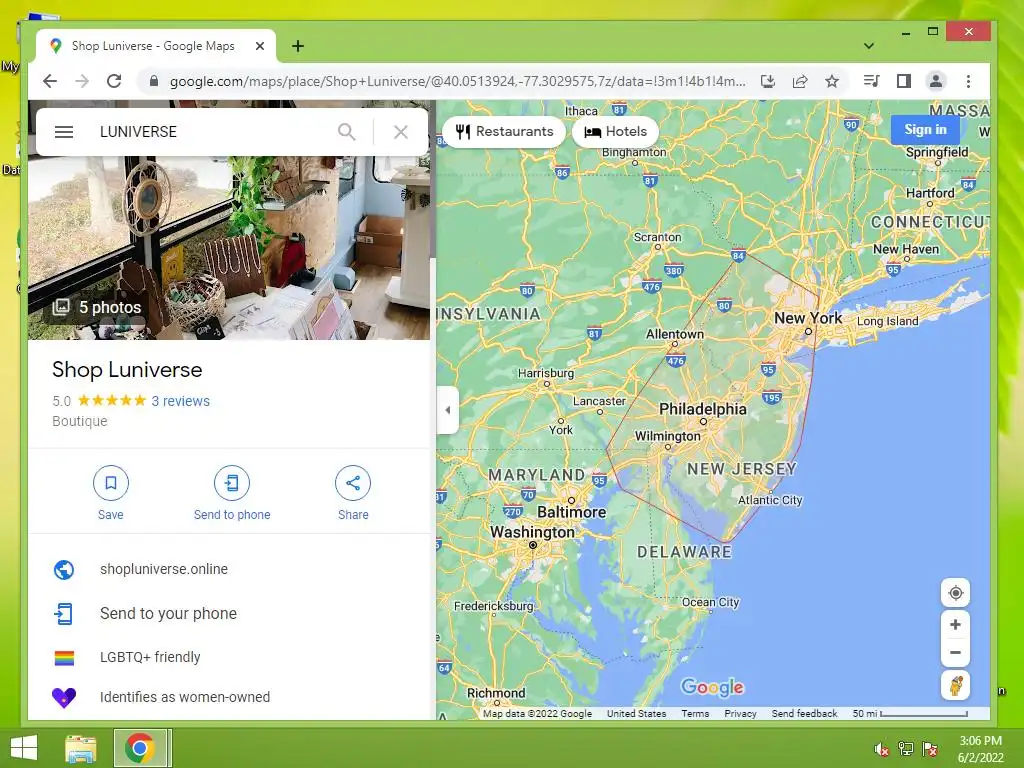Click the Baltimore label on the map
The width and height of the screenshot is (1024, 768).
[571, 512]
